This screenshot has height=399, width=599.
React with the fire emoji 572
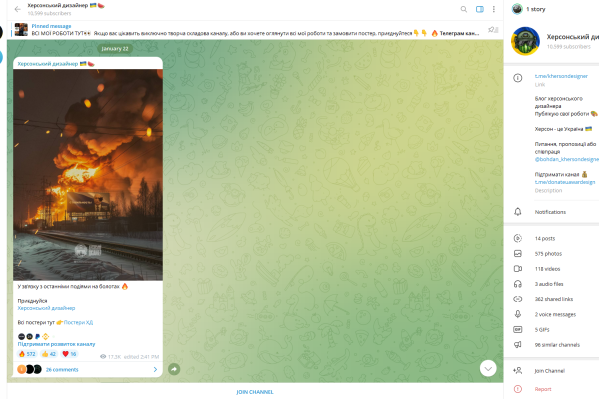(27, 354)
